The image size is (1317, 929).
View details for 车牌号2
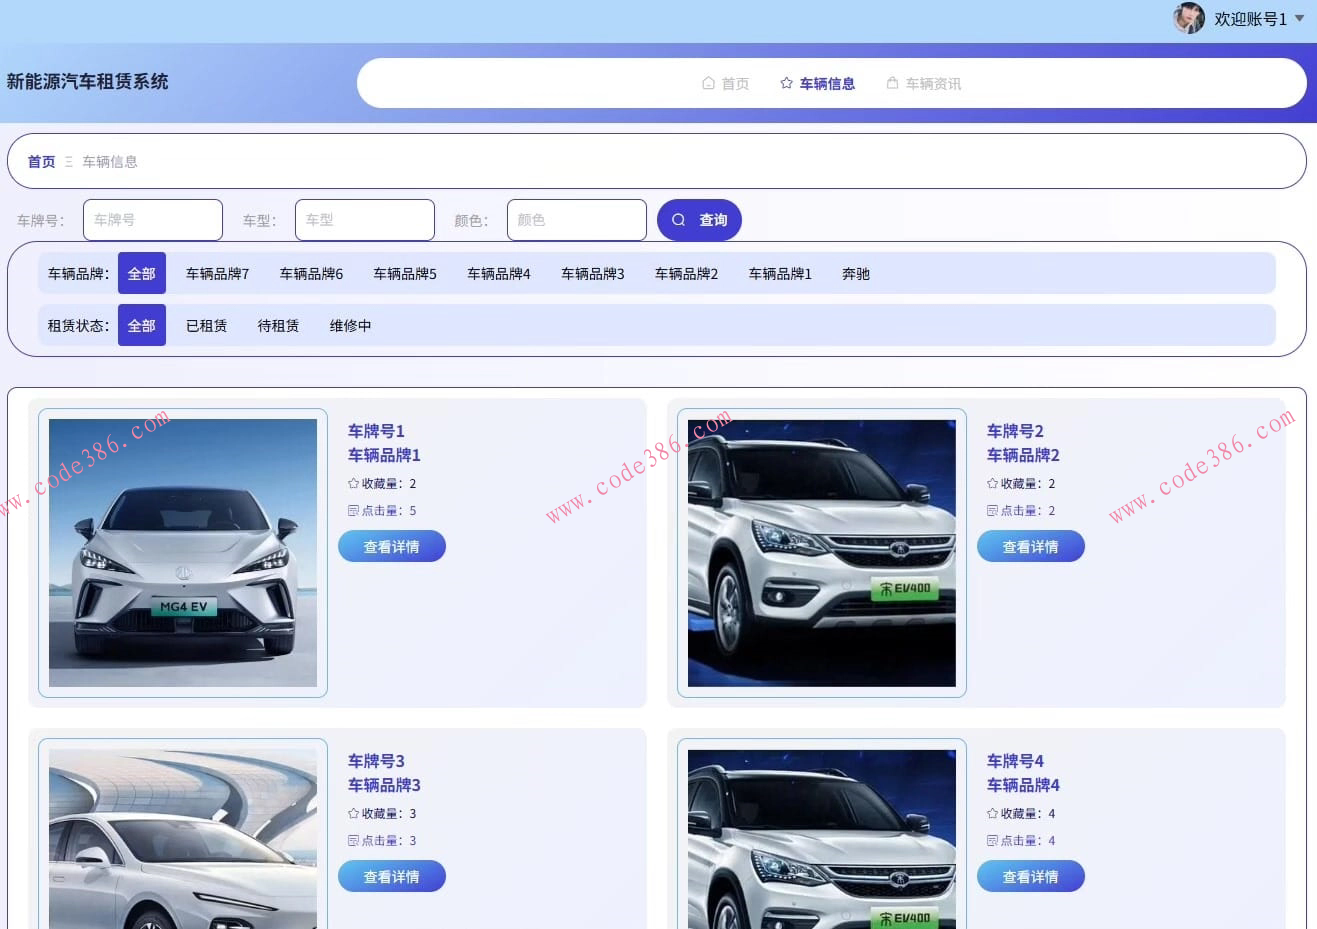click(x=1031, y=547)
